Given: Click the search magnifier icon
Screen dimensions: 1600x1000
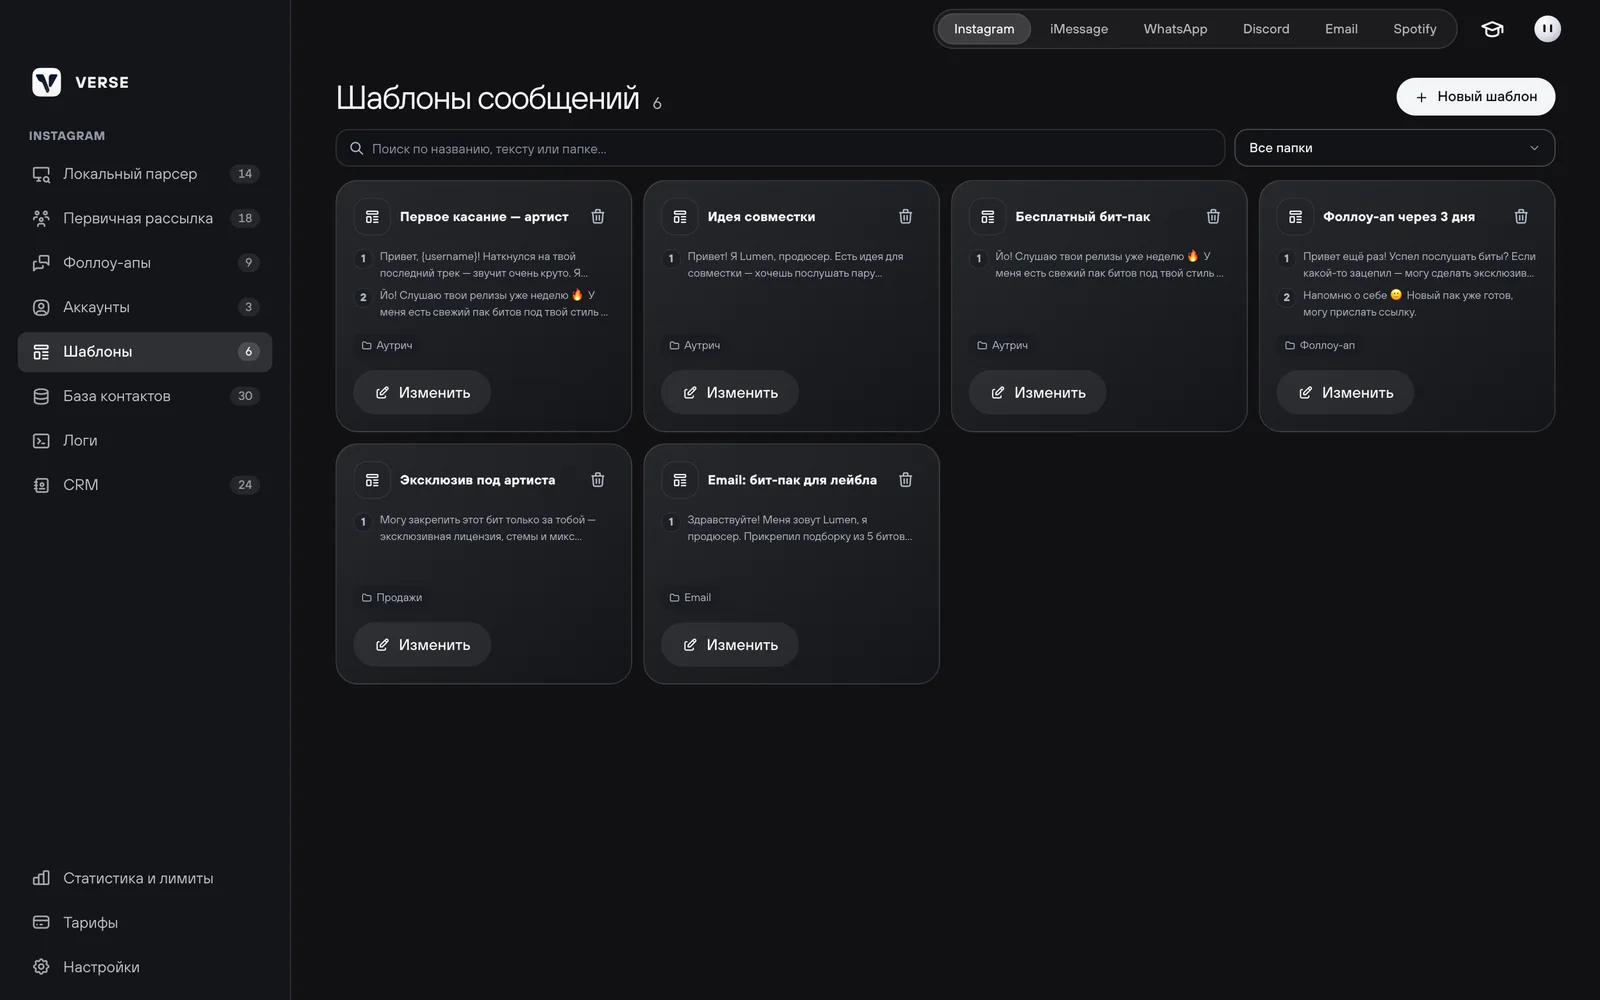Looking at the screenshot, I should click(x=356, y=149).
